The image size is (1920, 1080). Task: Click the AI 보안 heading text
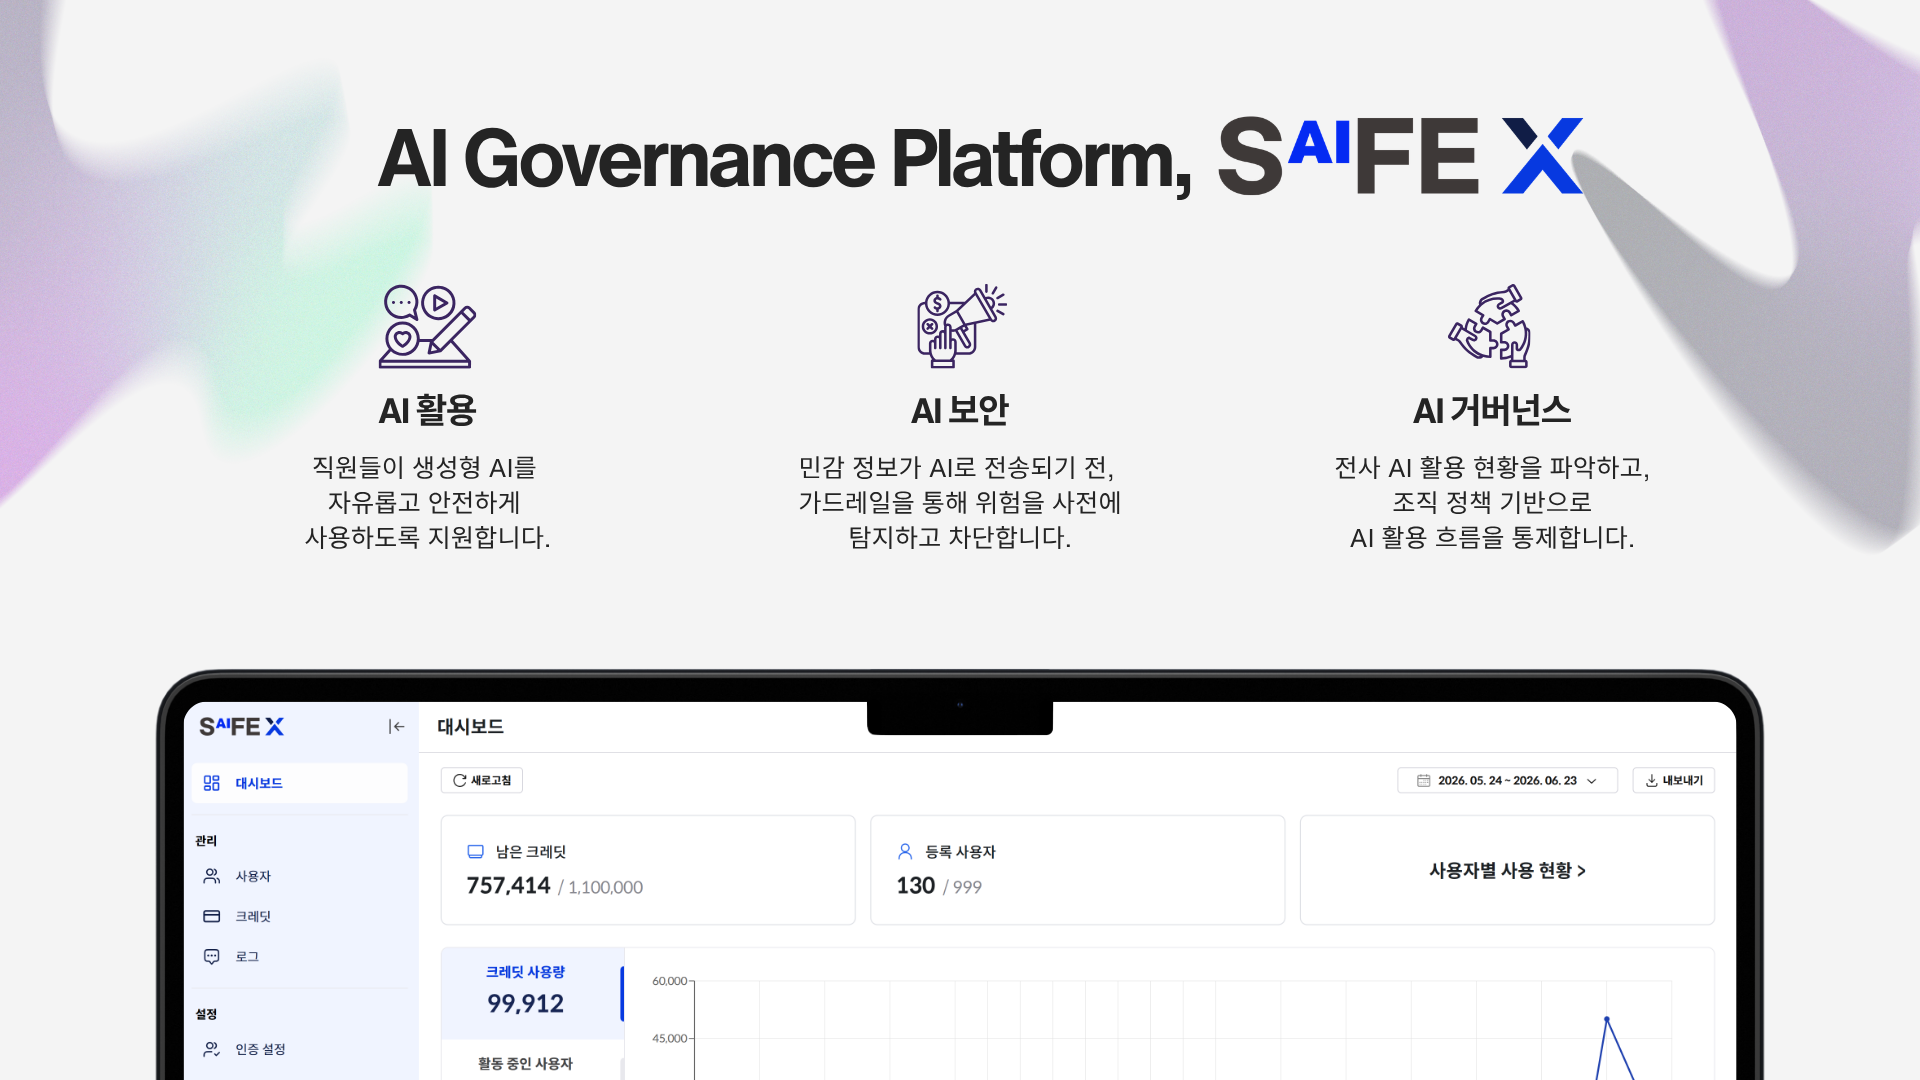click(x=960, y=411)
